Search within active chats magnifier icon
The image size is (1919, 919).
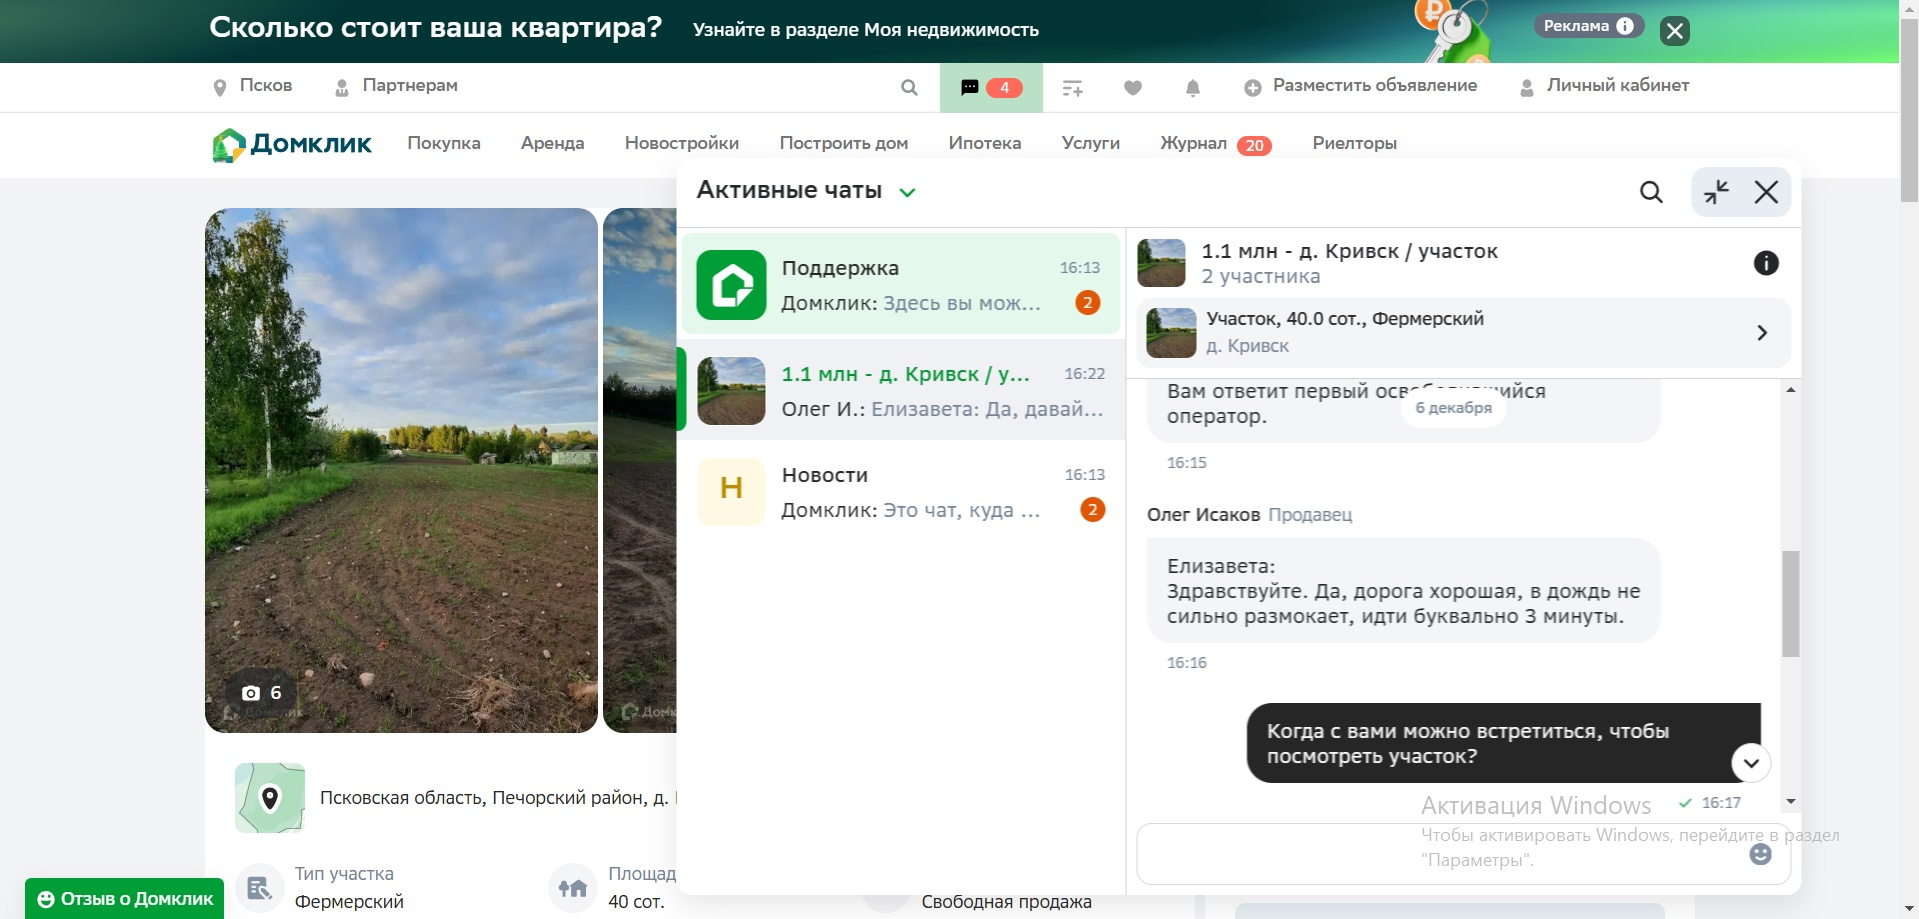pos(1651,192)
